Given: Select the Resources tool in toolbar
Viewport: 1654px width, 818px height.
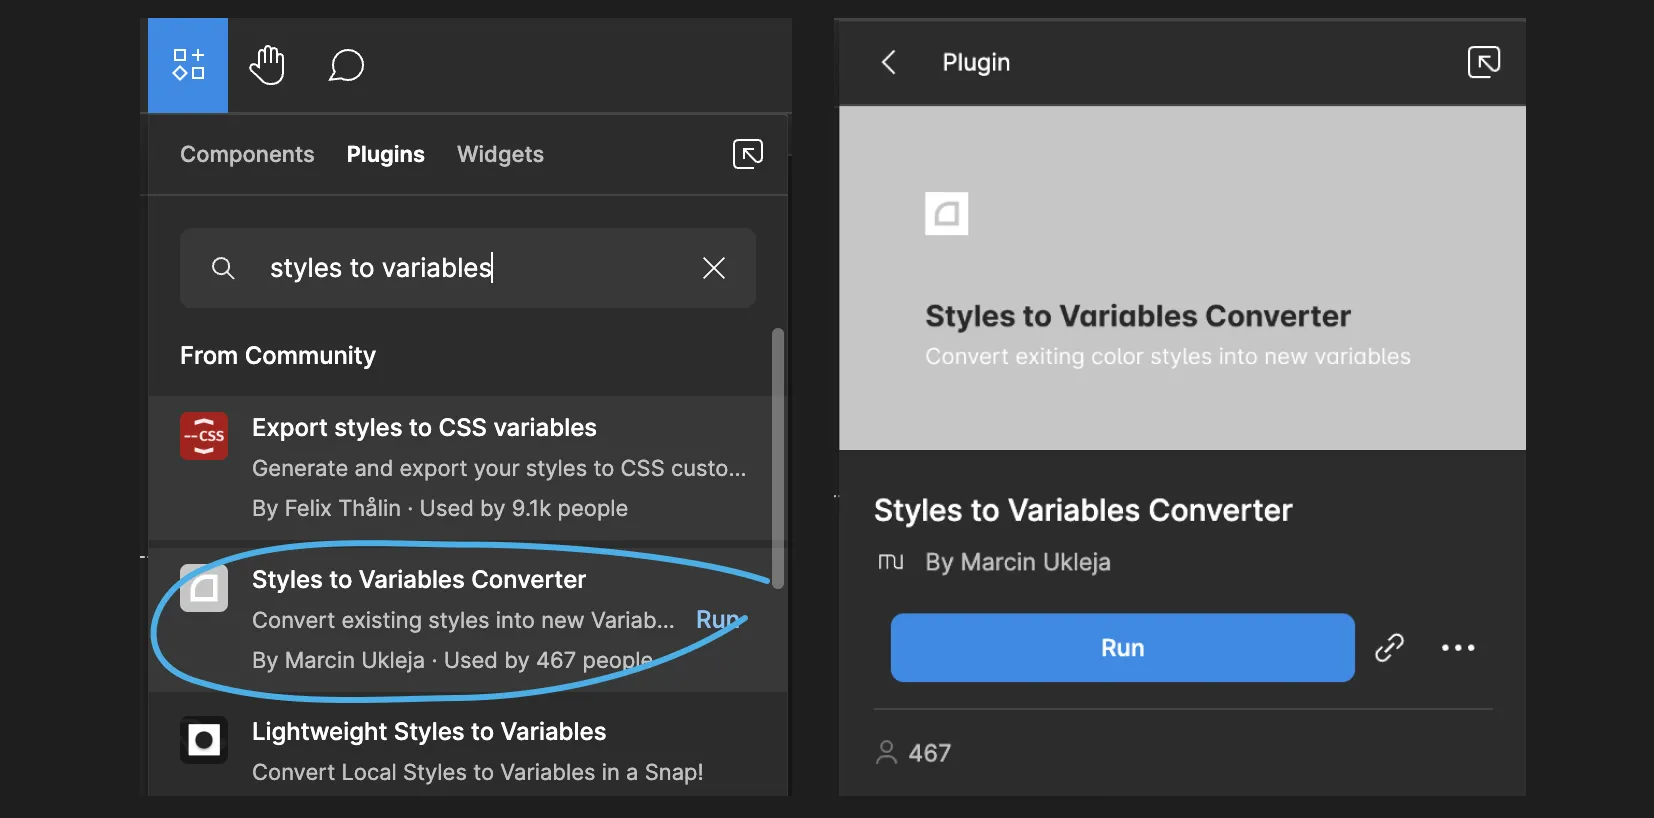Looking at the screenshot, I should 188,65.
